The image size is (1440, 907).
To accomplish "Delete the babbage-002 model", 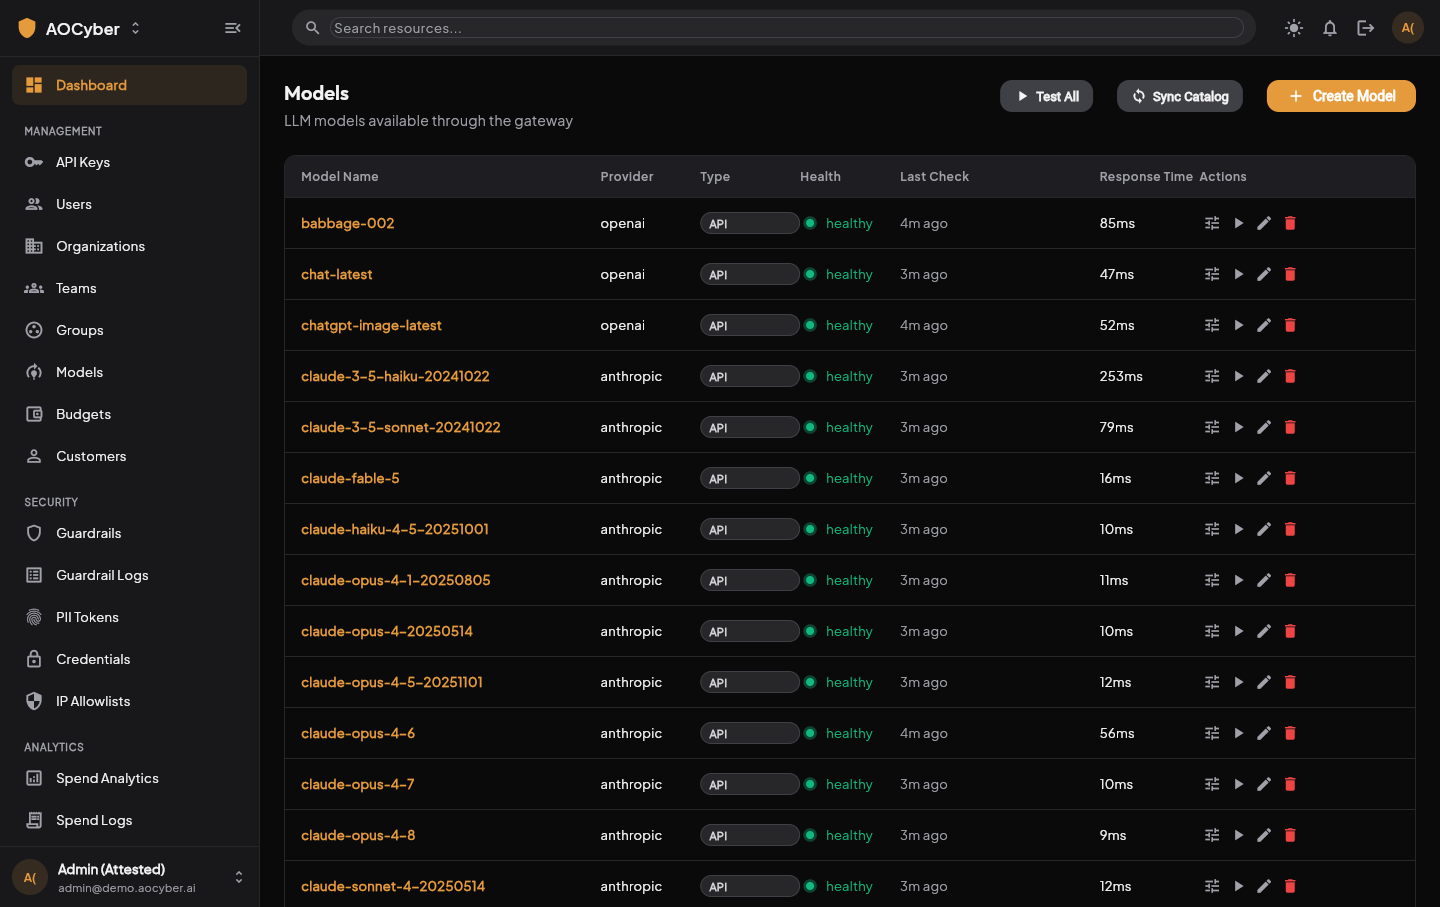I will [x=1290, y=223].
